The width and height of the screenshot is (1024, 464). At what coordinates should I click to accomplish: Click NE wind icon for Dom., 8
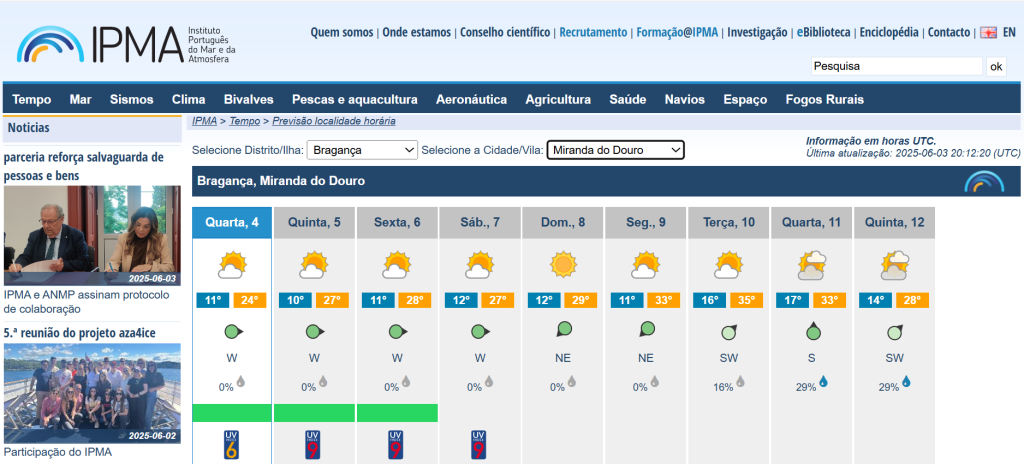tap(564, 329)
